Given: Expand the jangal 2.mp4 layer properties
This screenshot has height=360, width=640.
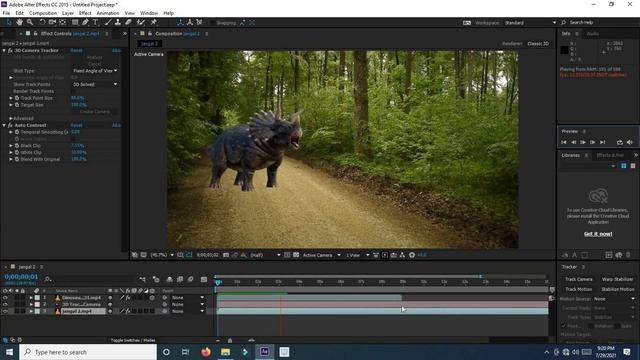Looking at the screenshot, I should pos(31,311).
